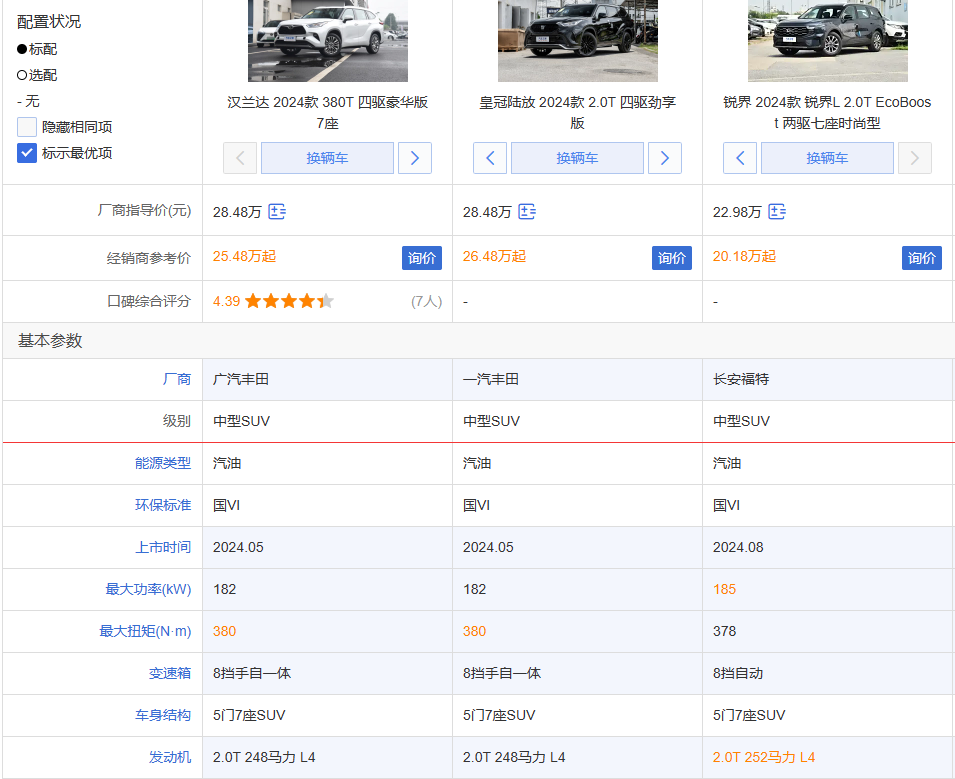
Task: Click the ●标配 legend entry
Action: tap(37, 49)
